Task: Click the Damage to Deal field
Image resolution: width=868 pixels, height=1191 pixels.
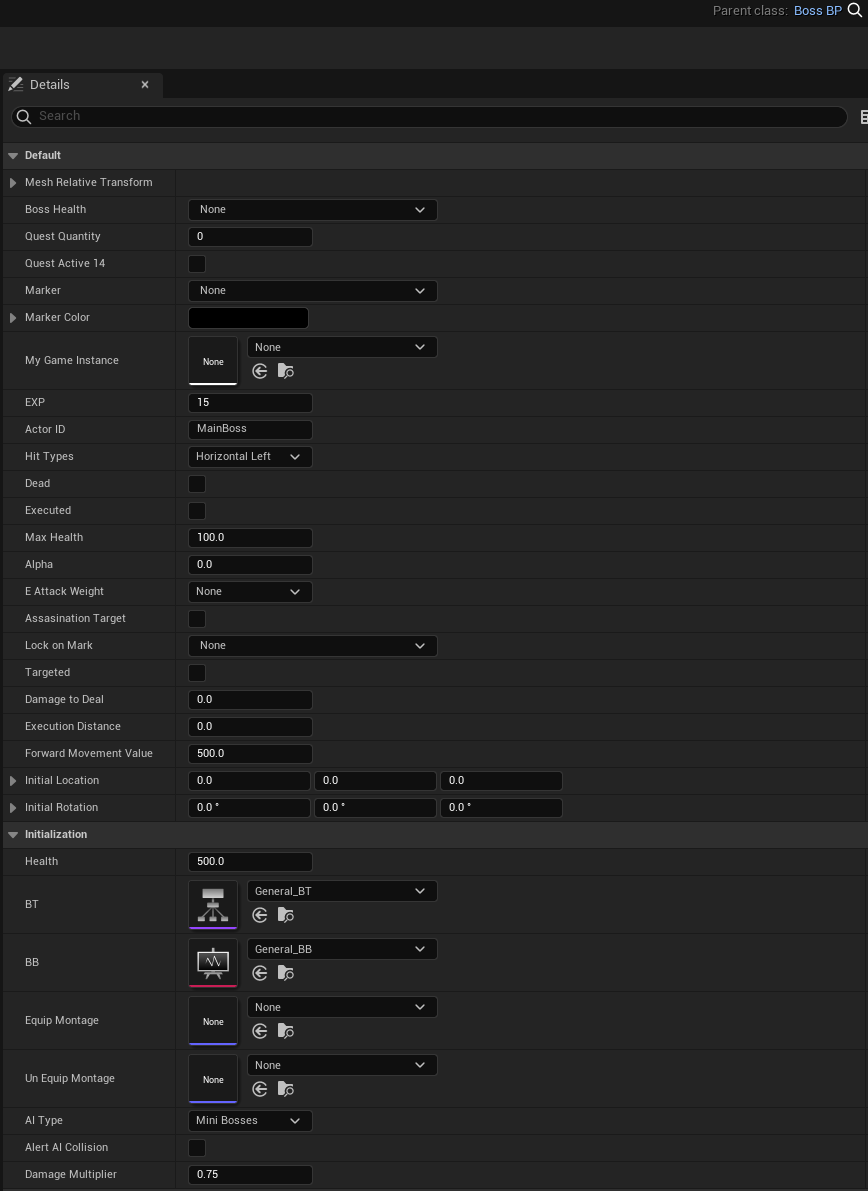Action: (250, 700)
